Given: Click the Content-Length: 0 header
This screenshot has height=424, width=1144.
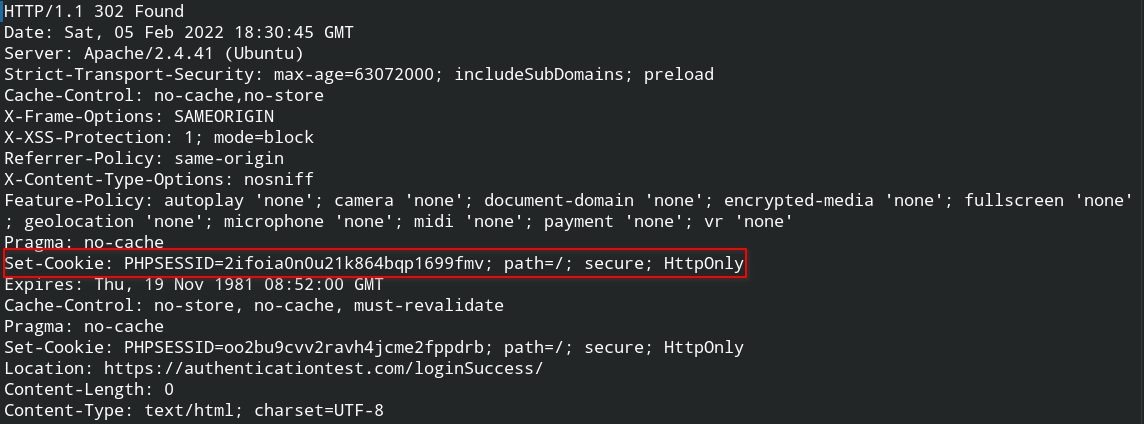Looking at the screenshot, I should (89, 389).
